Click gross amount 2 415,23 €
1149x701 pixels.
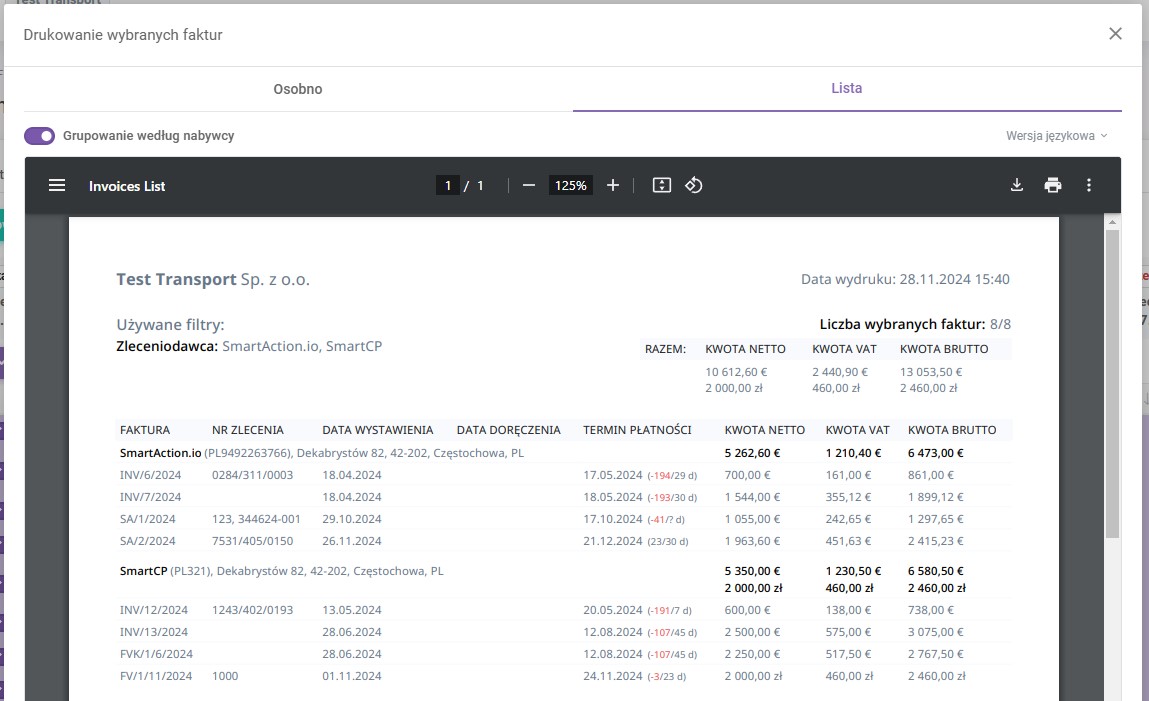[x=936, y=541]
